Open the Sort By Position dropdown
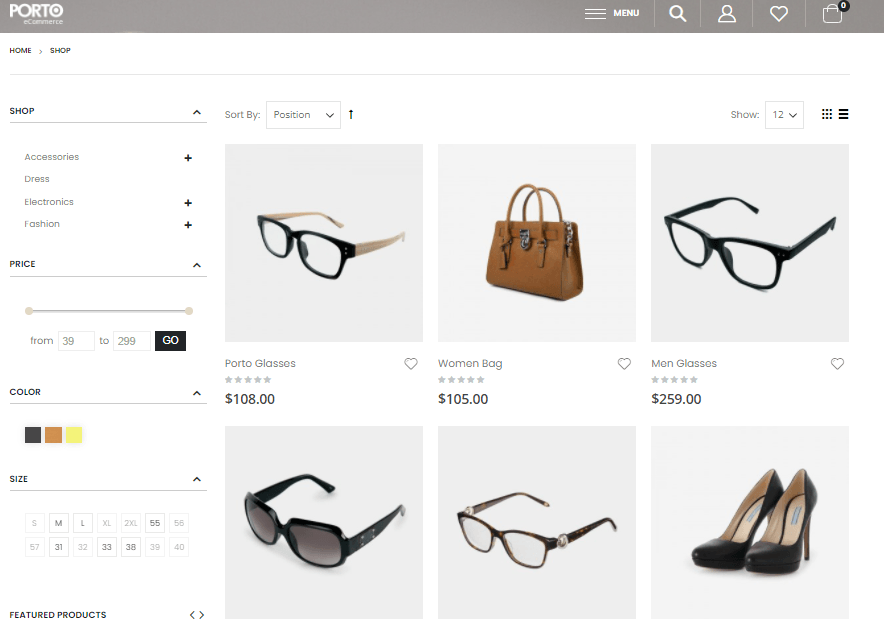 click(303, 115)
